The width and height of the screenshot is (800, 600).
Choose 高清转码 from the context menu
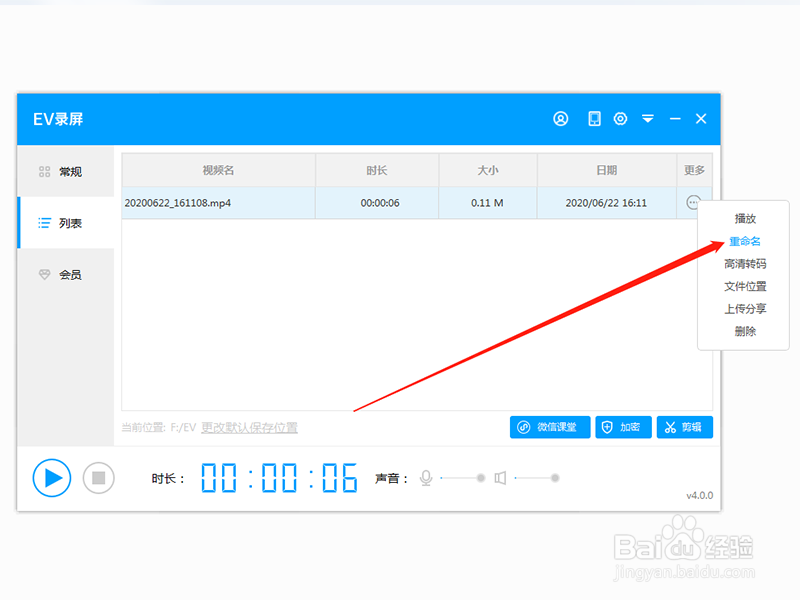(745, 264)
